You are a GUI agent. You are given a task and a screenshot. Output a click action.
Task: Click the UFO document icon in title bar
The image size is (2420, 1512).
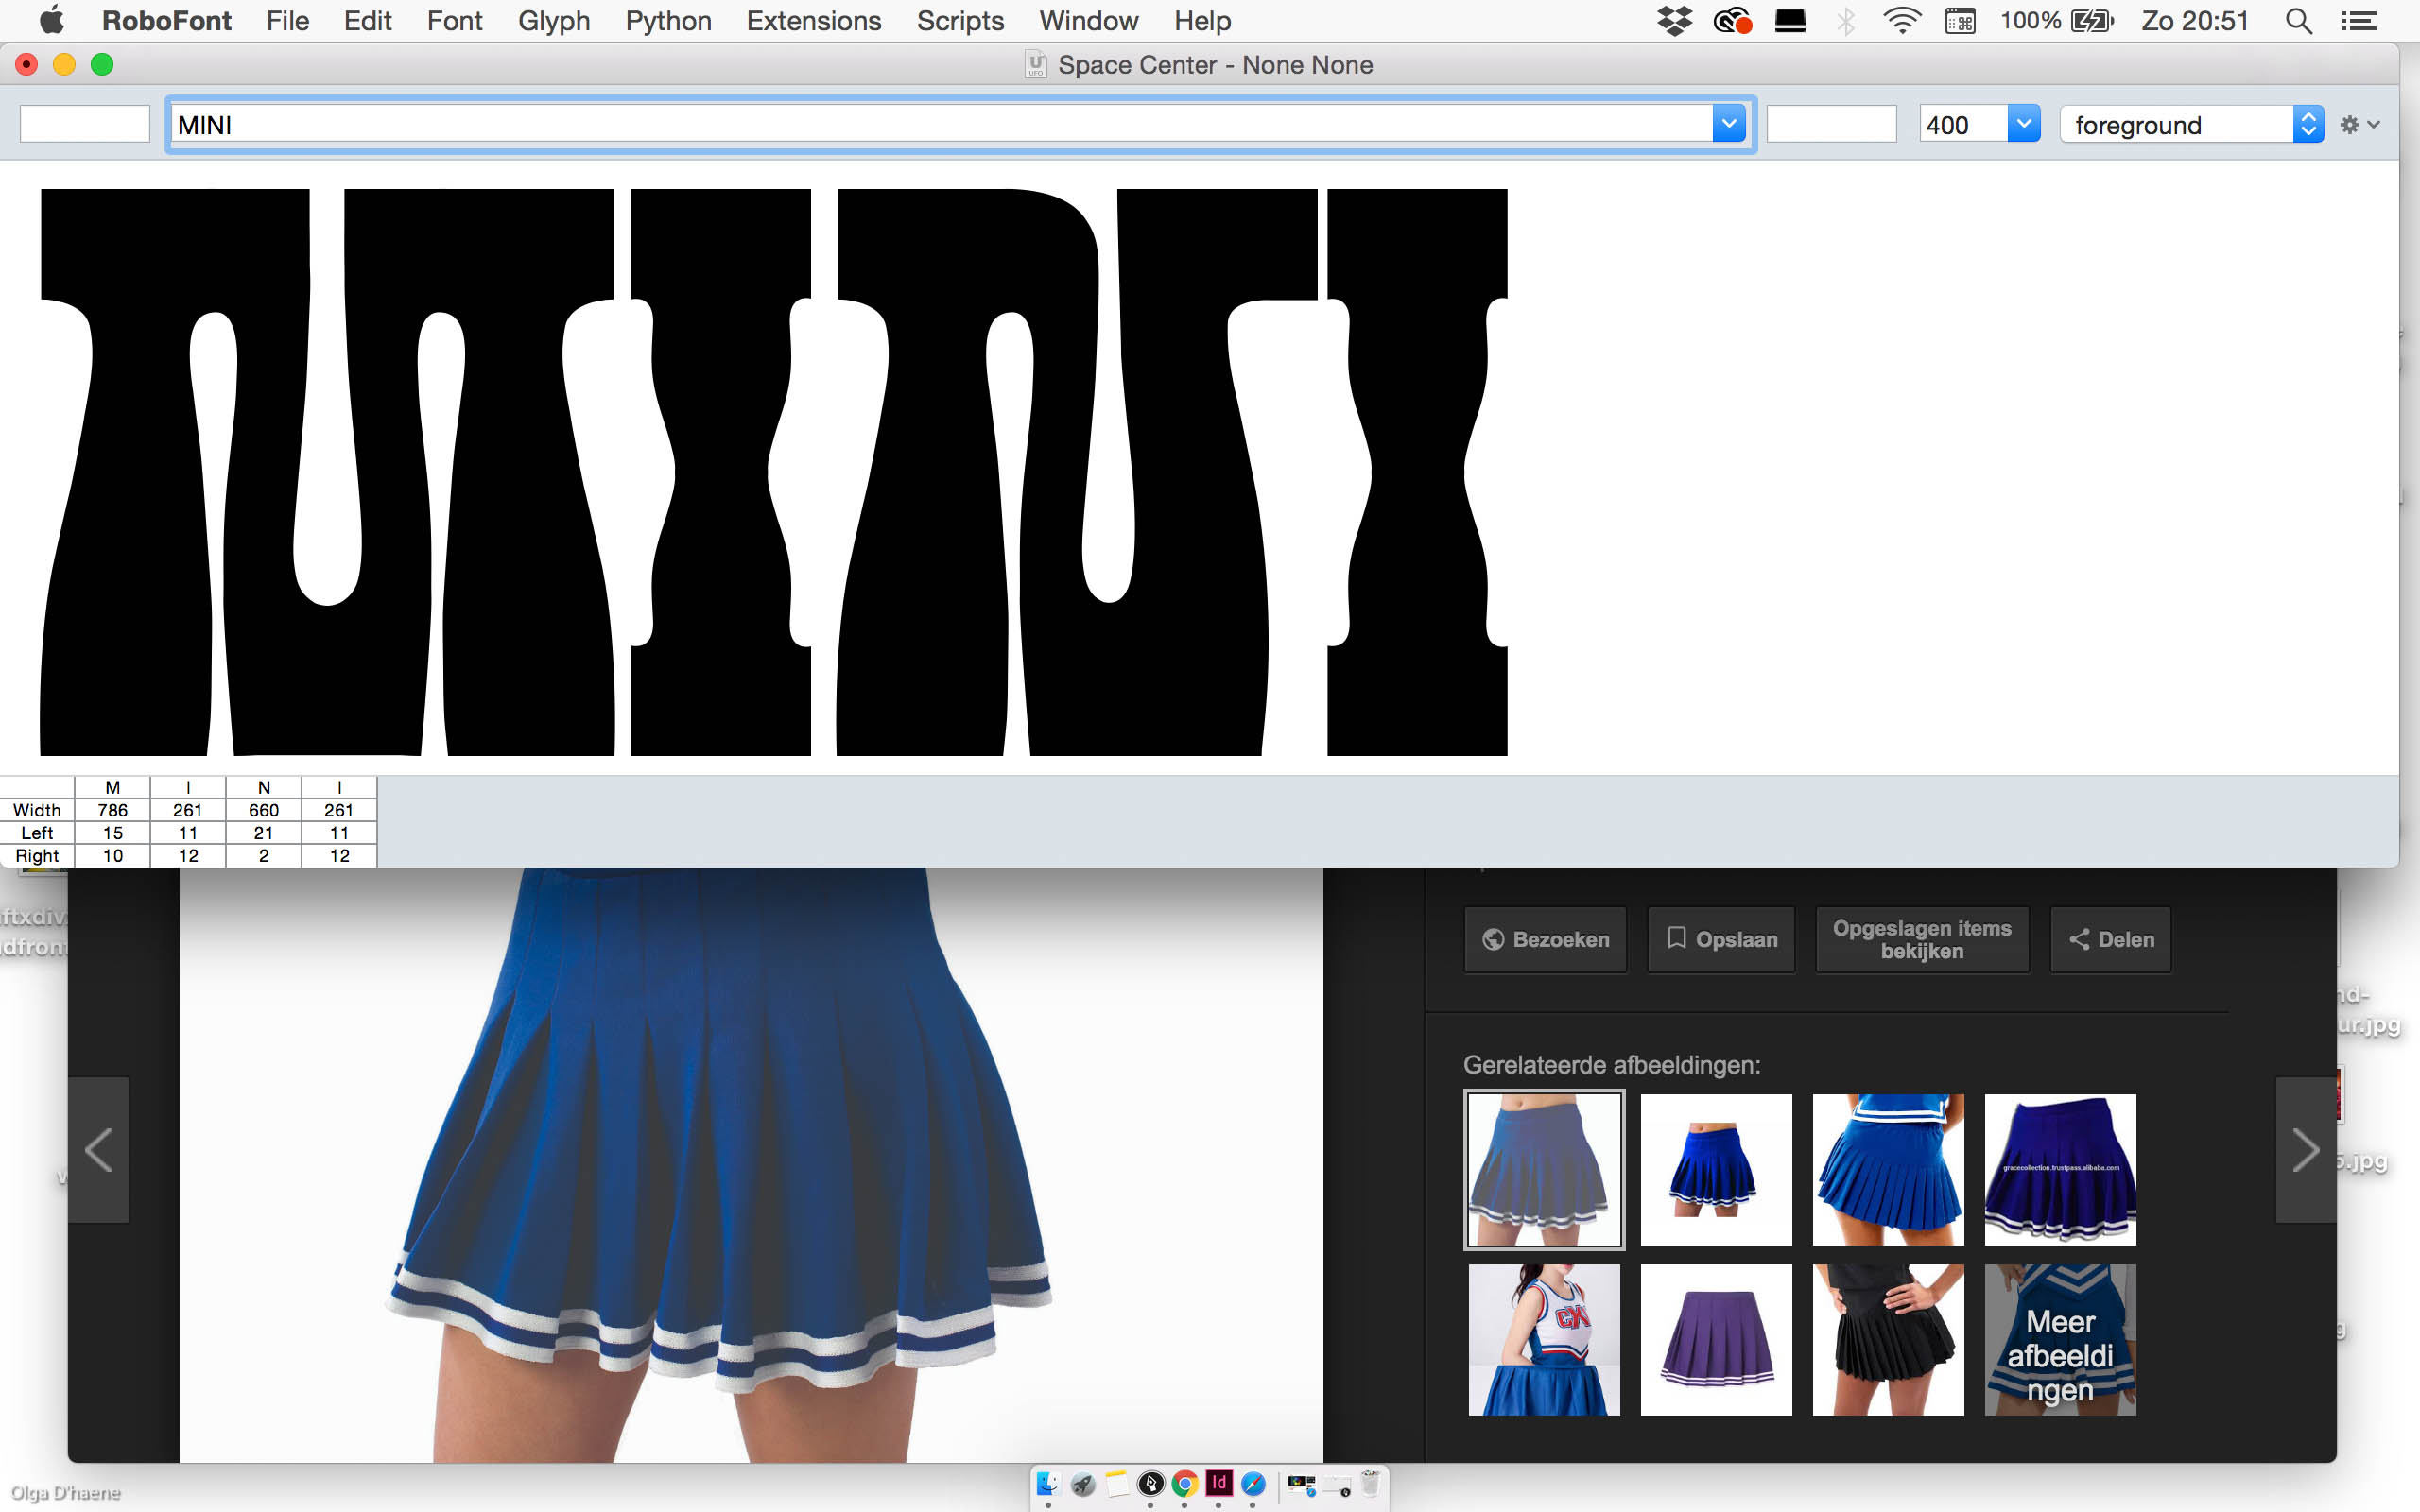pos(1036,65)
